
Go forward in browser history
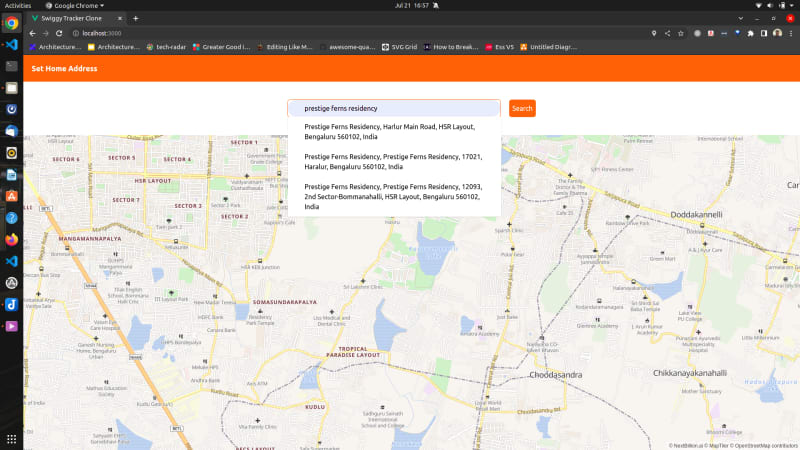click(45, 33)
